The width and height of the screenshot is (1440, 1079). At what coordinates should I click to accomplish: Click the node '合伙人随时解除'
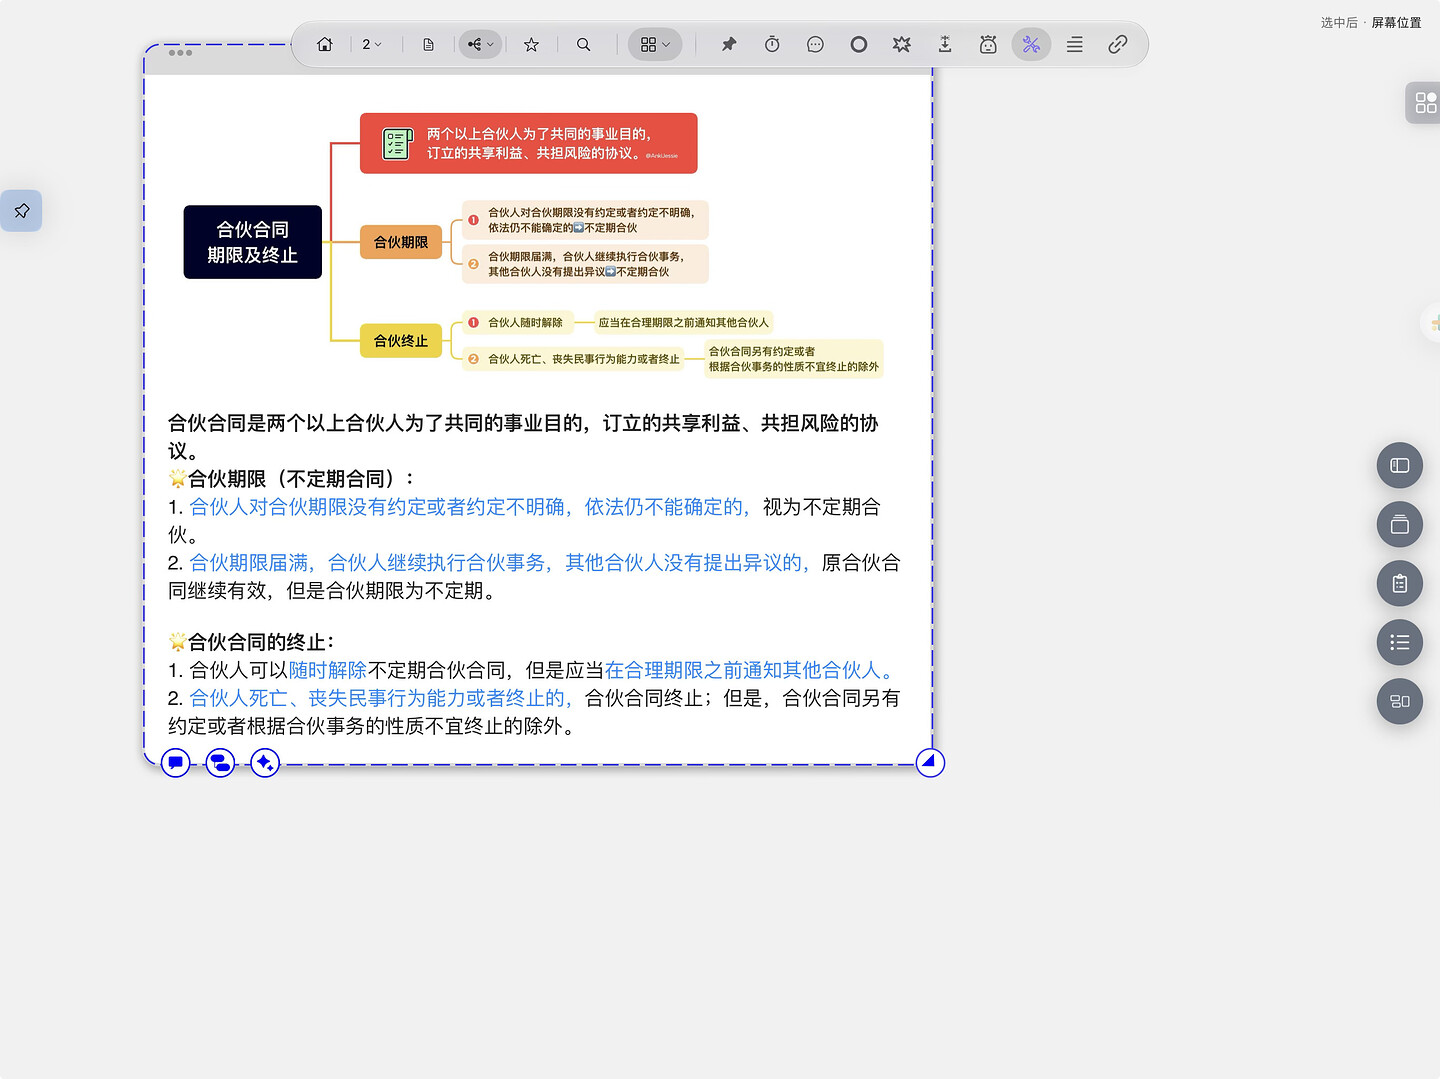pos(518,323)
